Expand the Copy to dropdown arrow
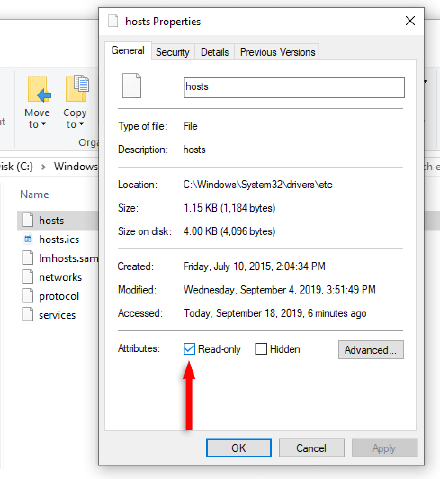The width and height of the screenshot is (440, 479). (x=81, y=124)
